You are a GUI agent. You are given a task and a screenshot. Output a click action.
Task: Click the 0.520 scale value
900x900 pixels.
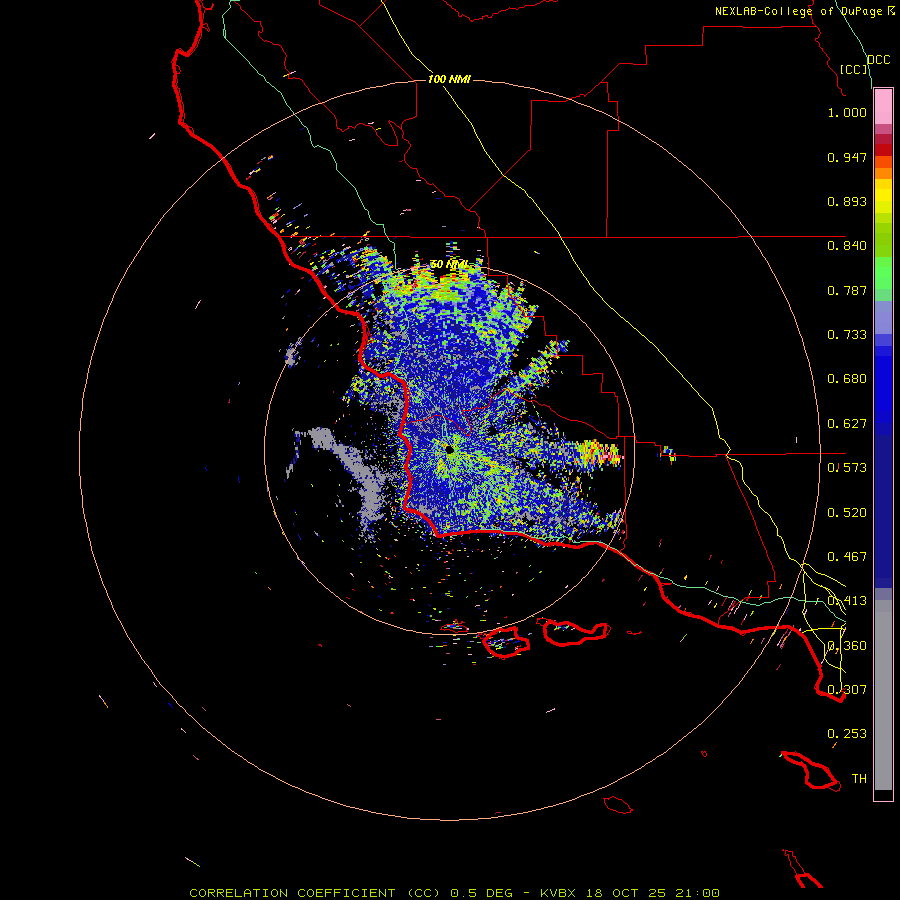[x=847, y=513]
